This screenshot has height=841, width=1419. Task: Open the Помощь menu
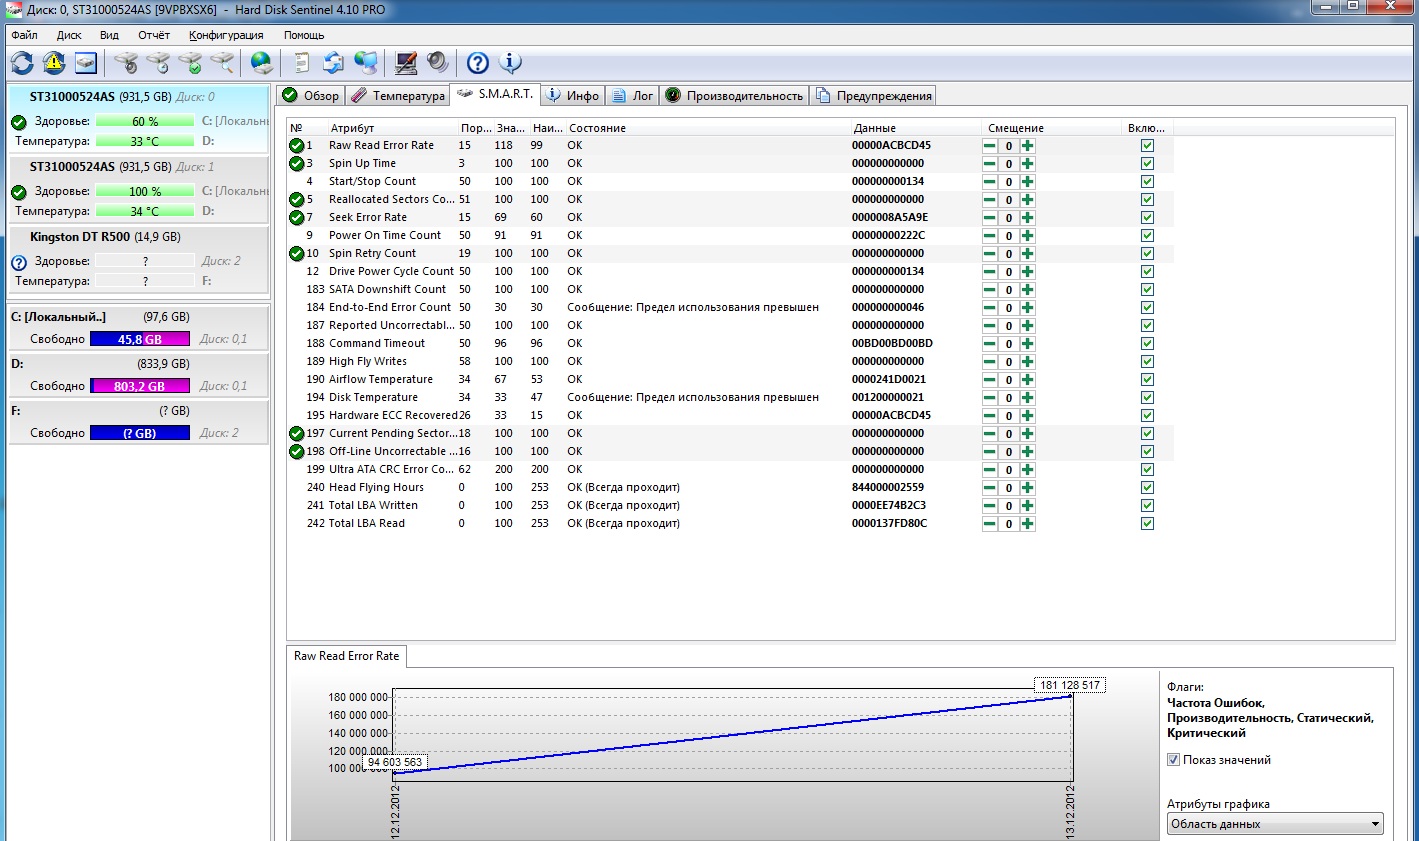pyautogui.click(x=304, y=35)
